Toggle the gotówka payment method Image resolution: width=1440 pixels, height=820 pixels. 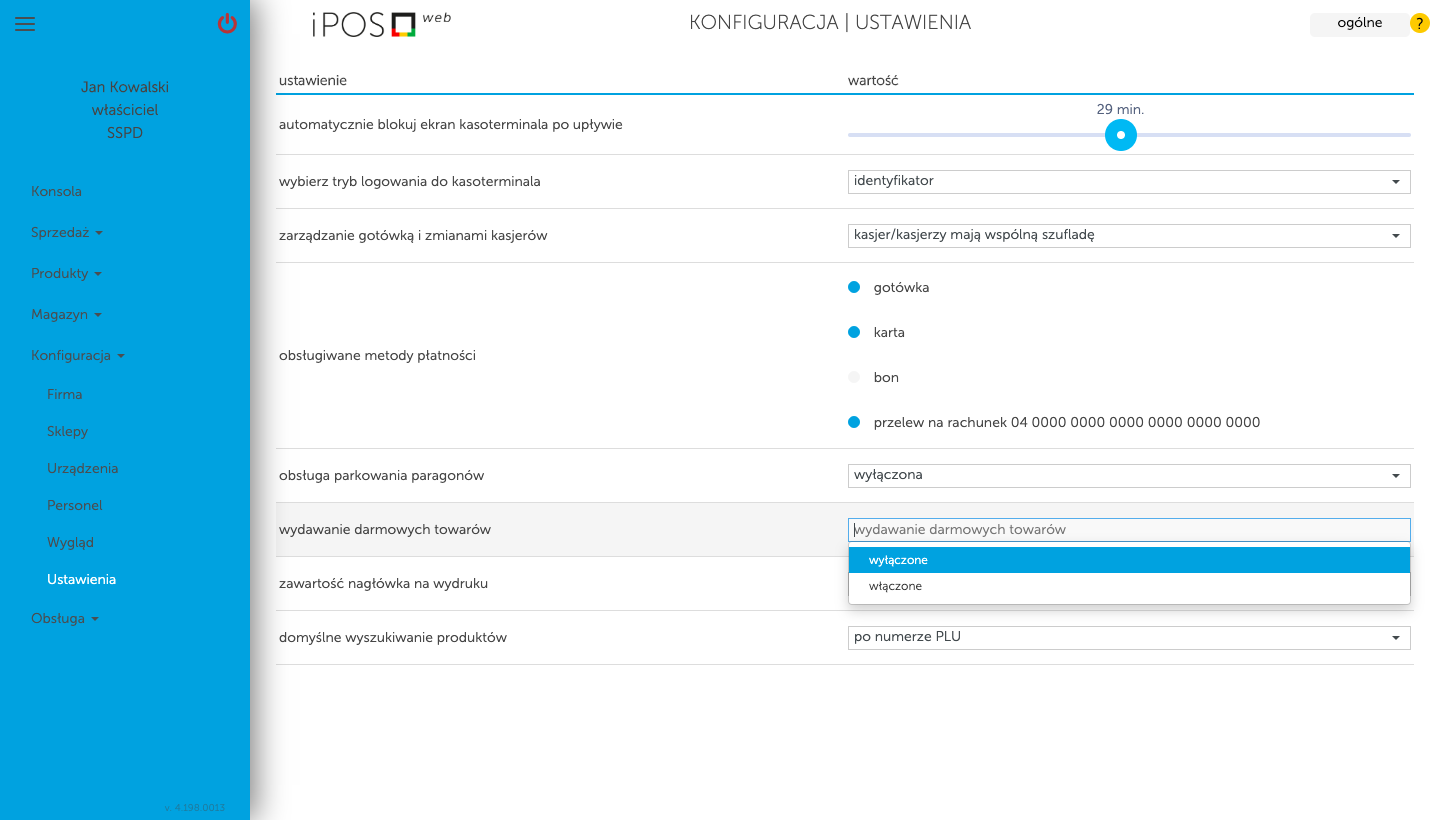[x=854, y=287]
